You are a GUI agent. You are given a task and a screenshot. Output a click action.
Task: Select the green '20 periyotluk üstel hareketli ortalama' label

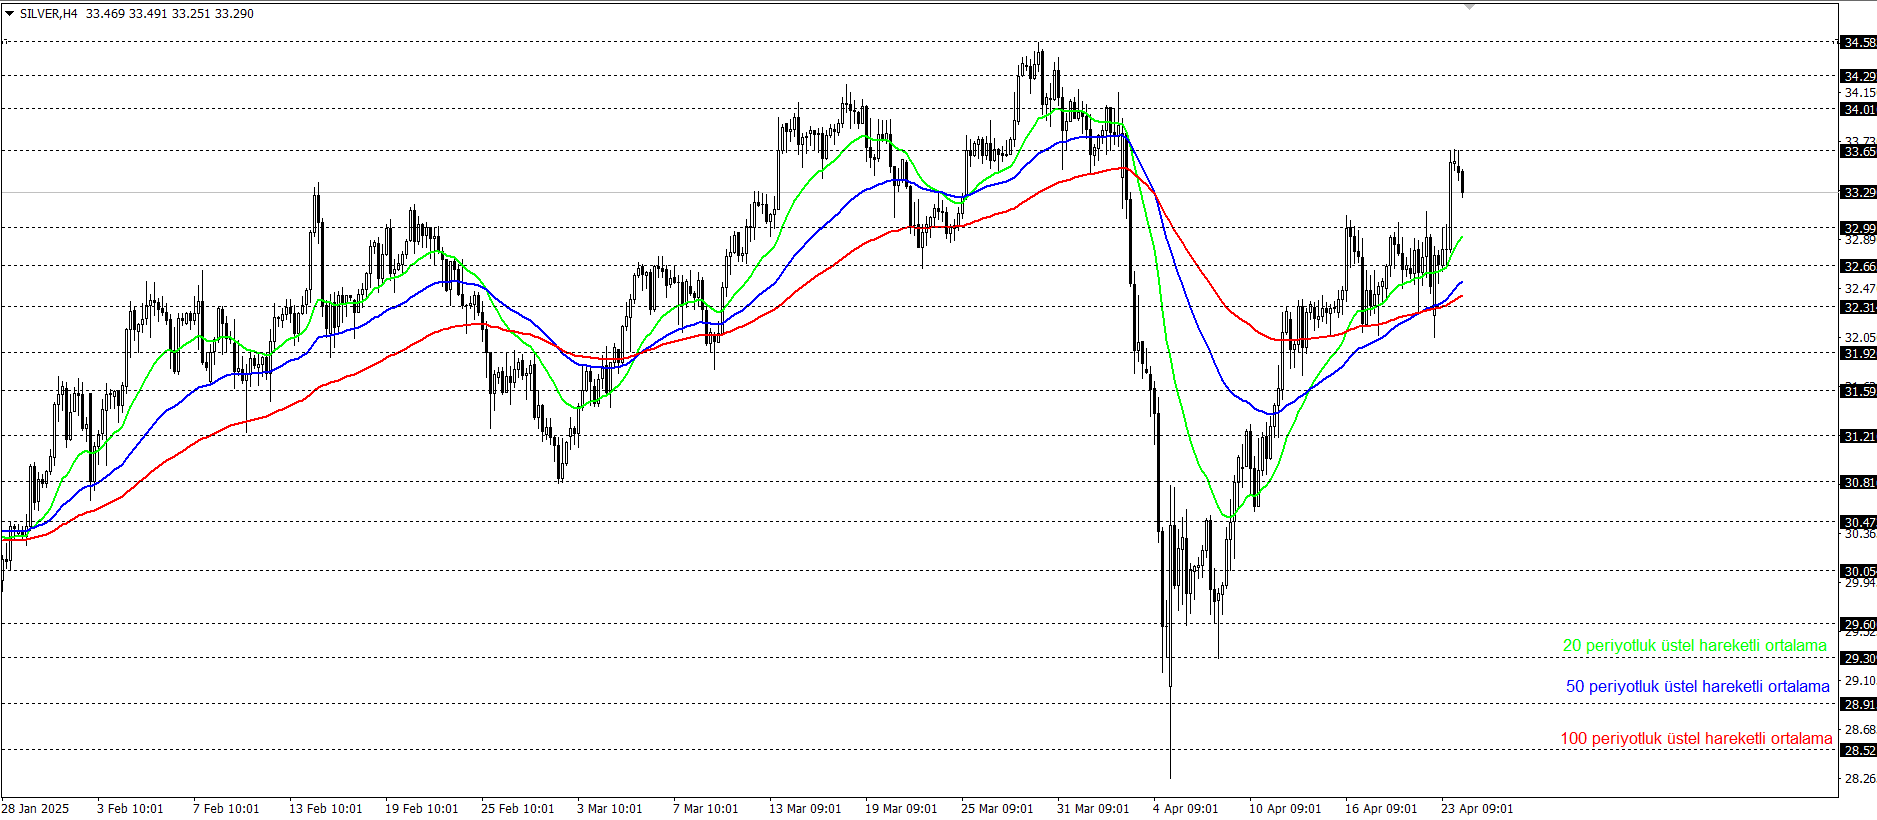(x=1694, y=646)
